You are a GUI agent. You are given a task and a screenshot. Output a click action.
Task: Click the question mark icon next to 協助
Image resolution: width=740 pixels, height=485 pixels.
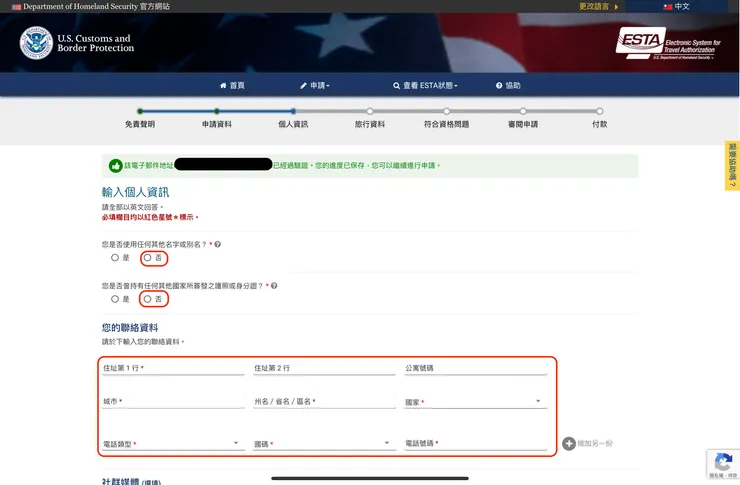tap(499, 85)
